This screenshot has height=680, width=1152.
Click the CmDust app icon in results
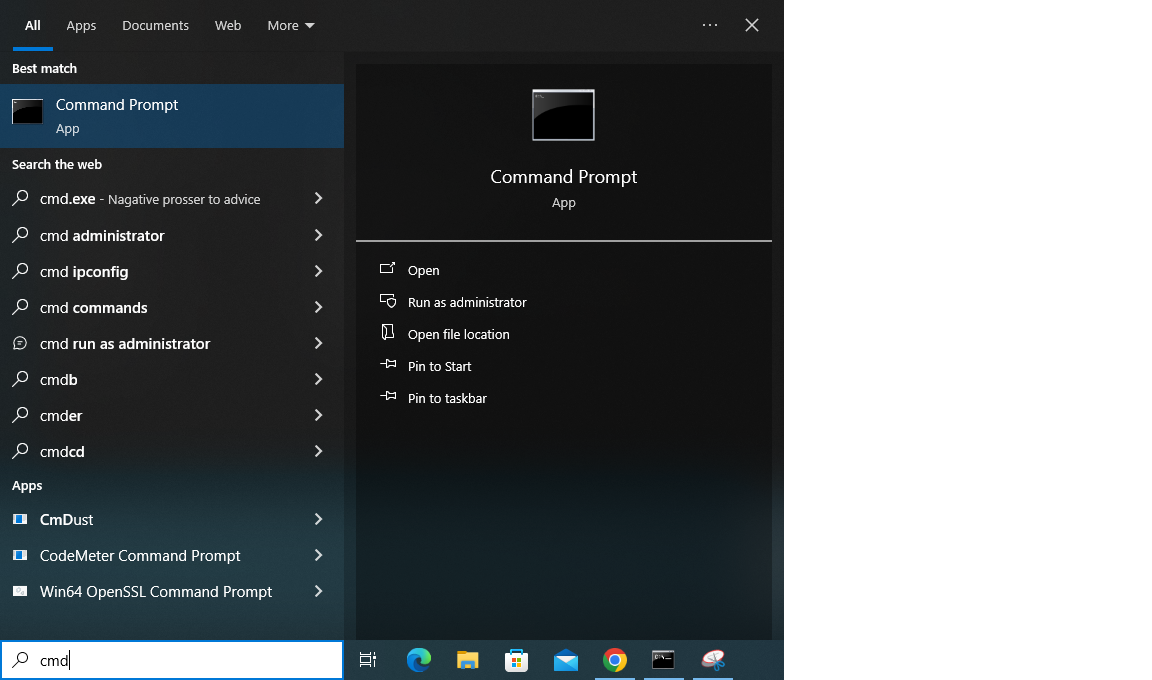click(x=20, y=519)
